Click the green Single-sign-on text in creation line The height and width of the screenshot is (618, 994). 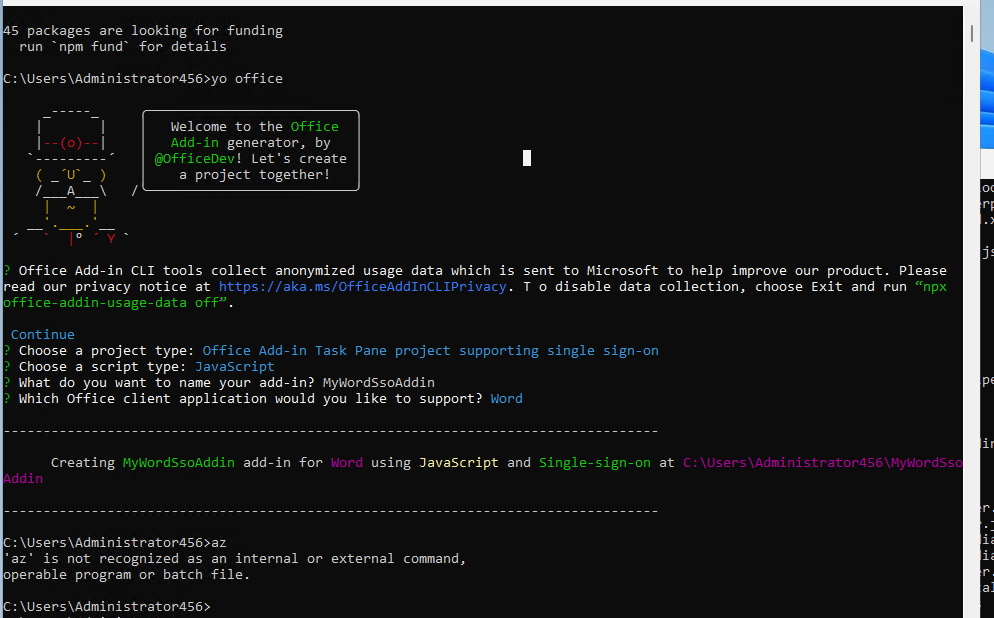[595, 463]
